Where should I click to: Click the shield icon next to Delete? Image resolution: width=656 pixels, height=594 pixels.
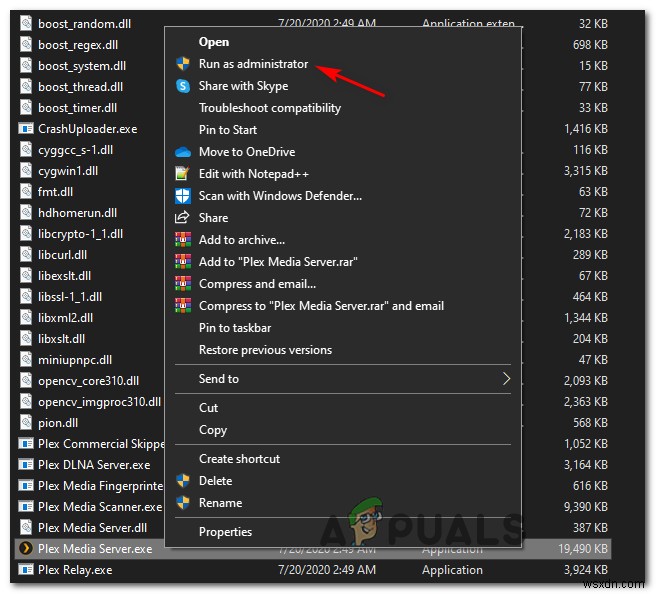click(x=183, y=481)
